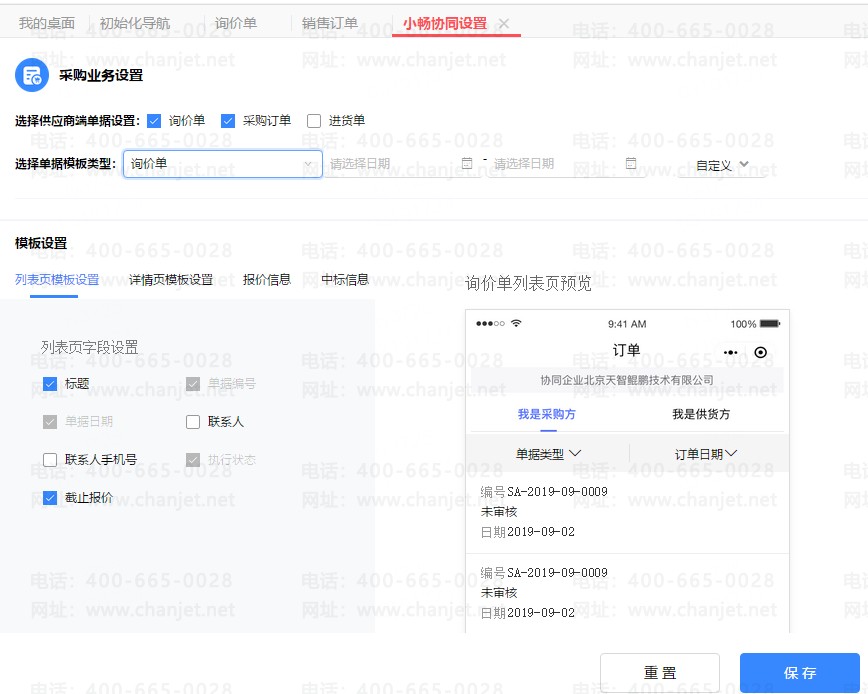The width and height of the screenshot is (868, 694).
Task: Switch to the 销售订单 tab
Action: click(329, 24)
